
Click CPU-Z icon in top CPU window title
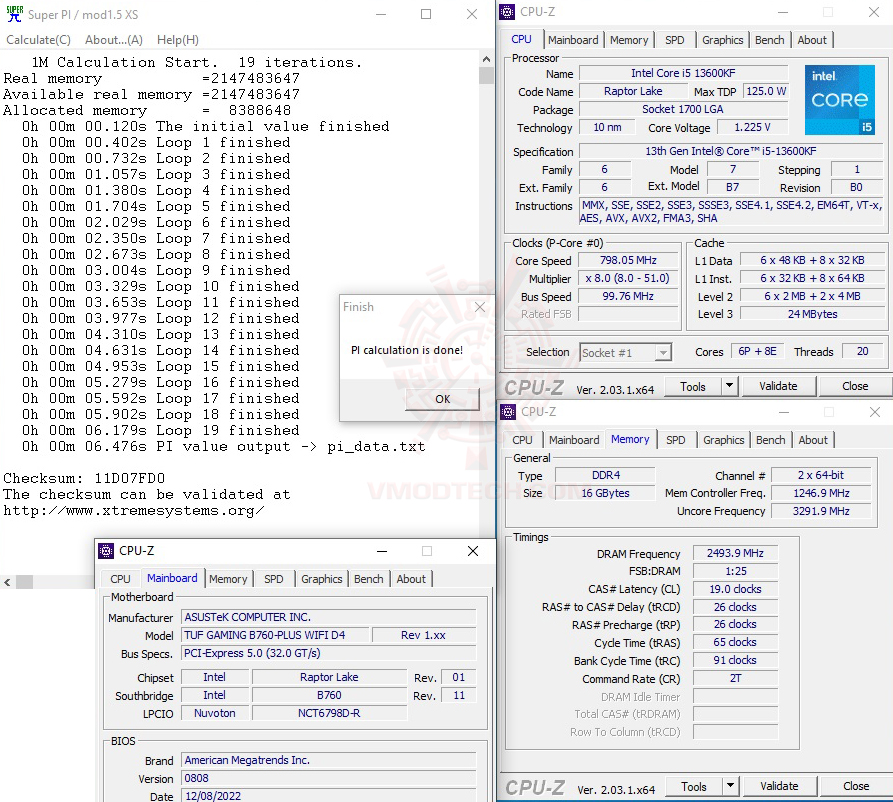tap(507, 12)
